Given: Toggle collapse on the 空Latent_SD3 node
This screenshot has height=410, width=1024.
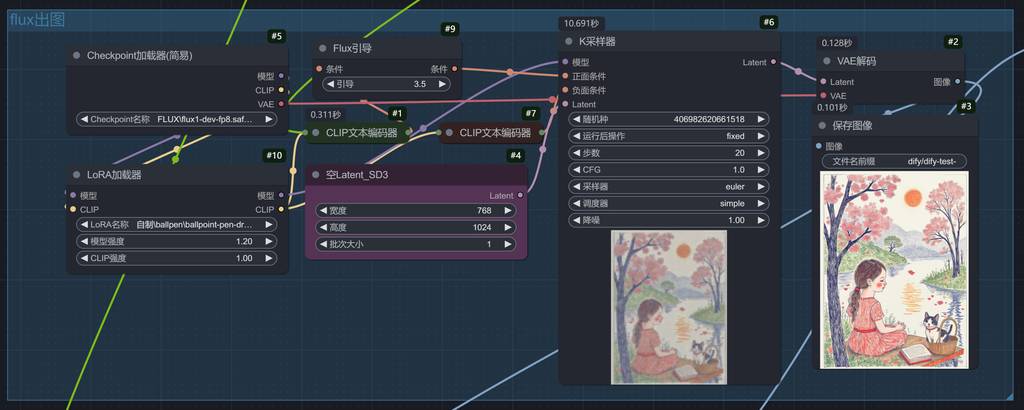Looking at the screenshot, I should pyautogui.click(x=315, y=174).
